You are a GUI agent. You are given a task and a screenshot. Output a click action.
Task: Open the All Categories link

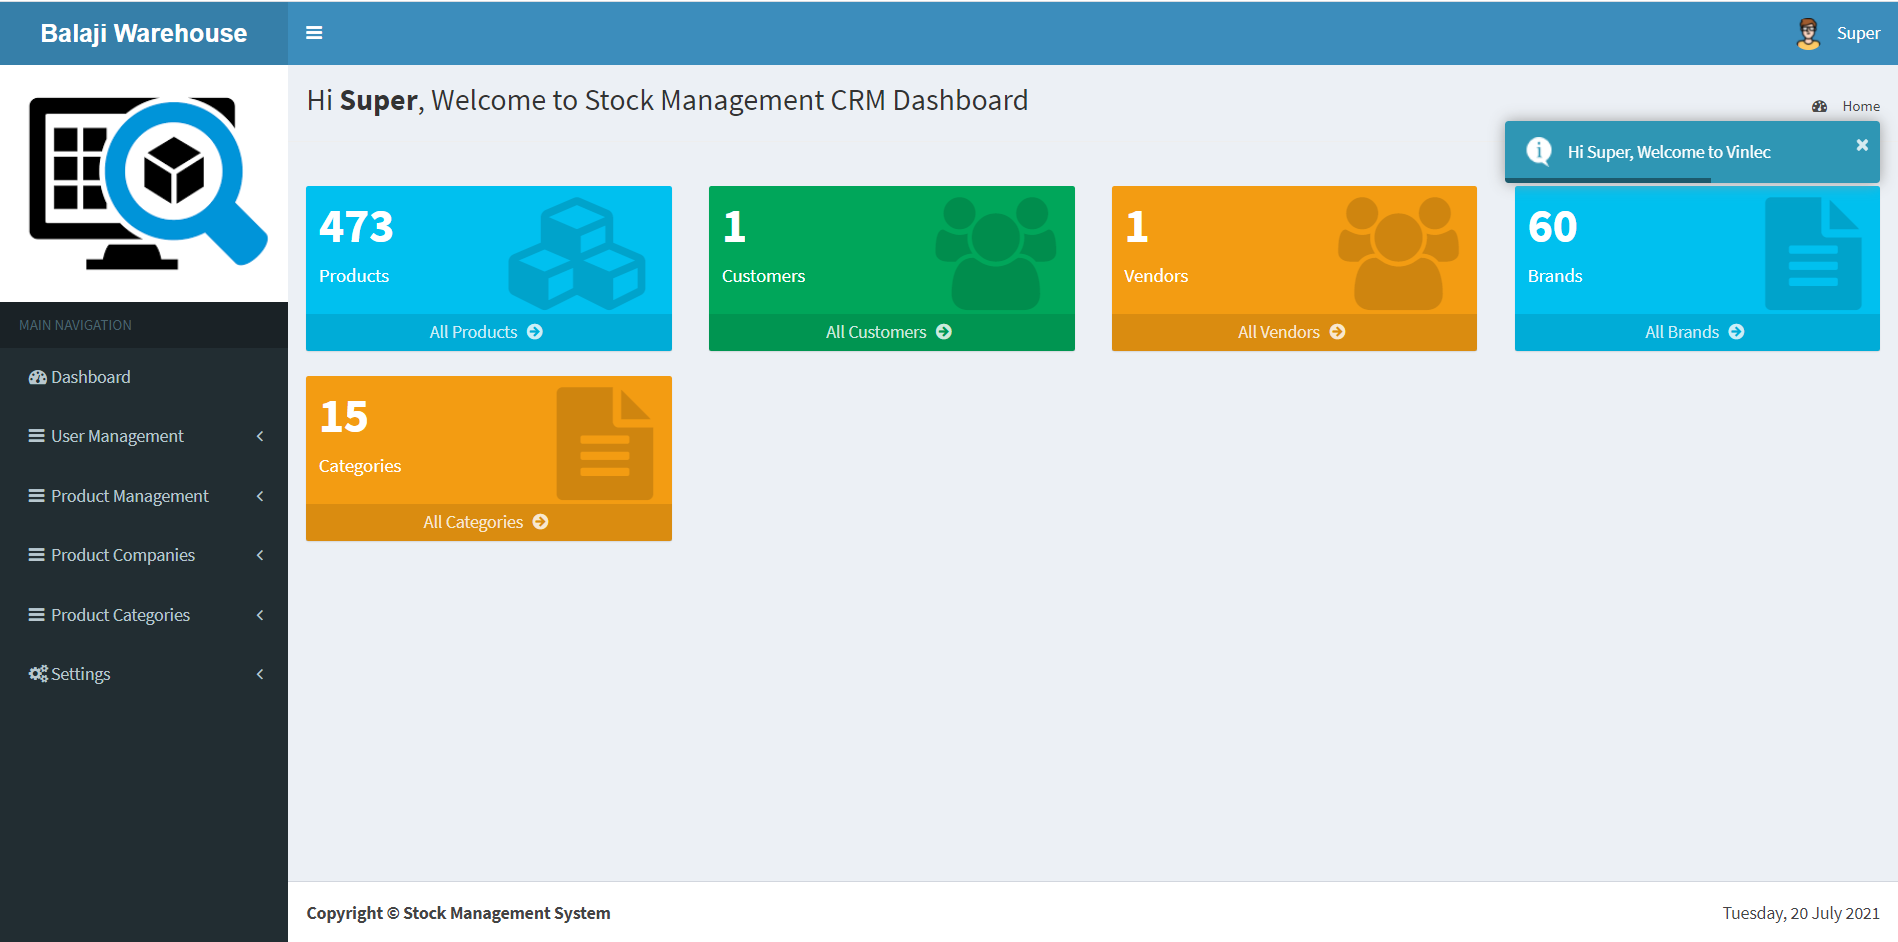click(x=486, y=522)
